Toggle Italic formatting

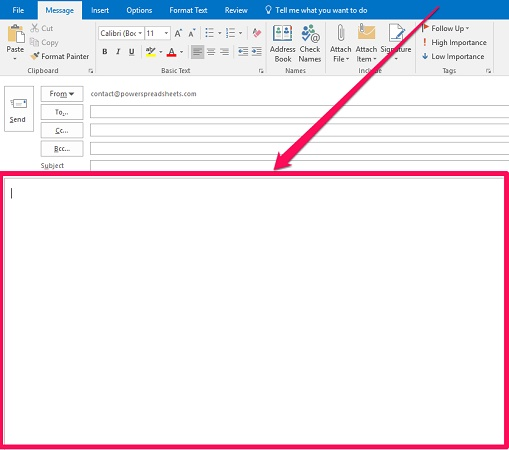pyautogui.click(x=118, y=52)
